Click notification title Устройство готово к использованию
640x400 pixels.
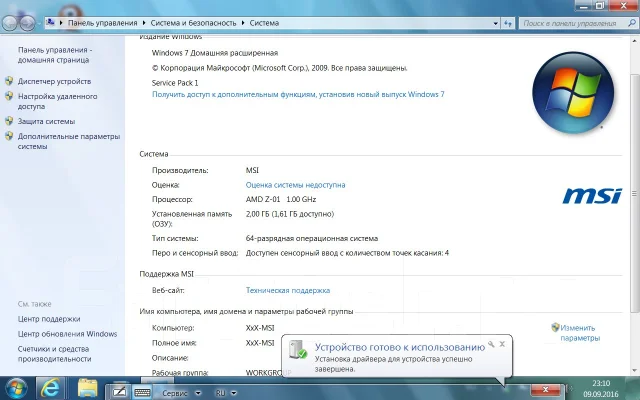point(400,347)
